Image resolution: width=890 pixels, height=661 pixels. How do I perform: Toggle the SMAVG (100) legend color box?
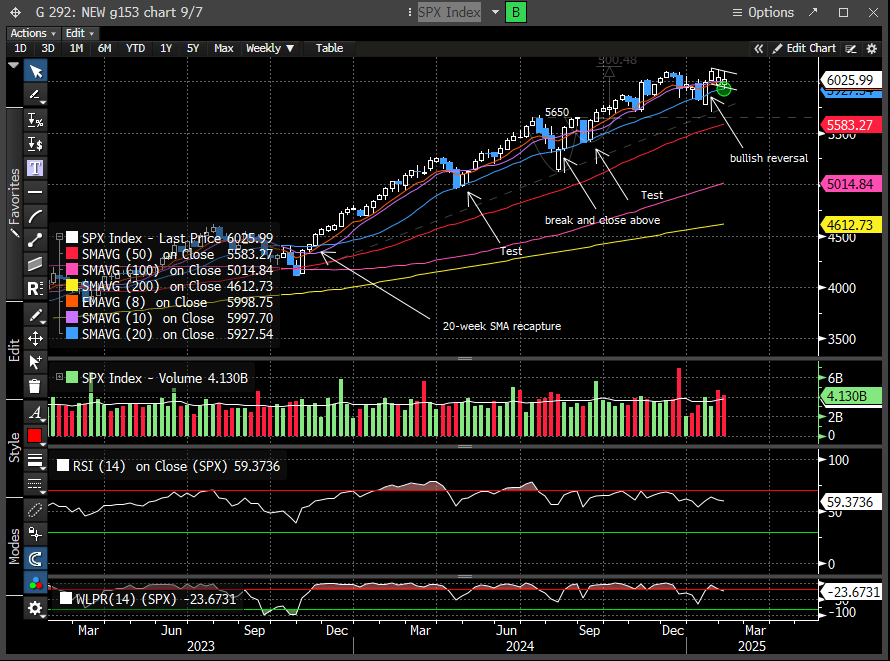pos(72,270)
